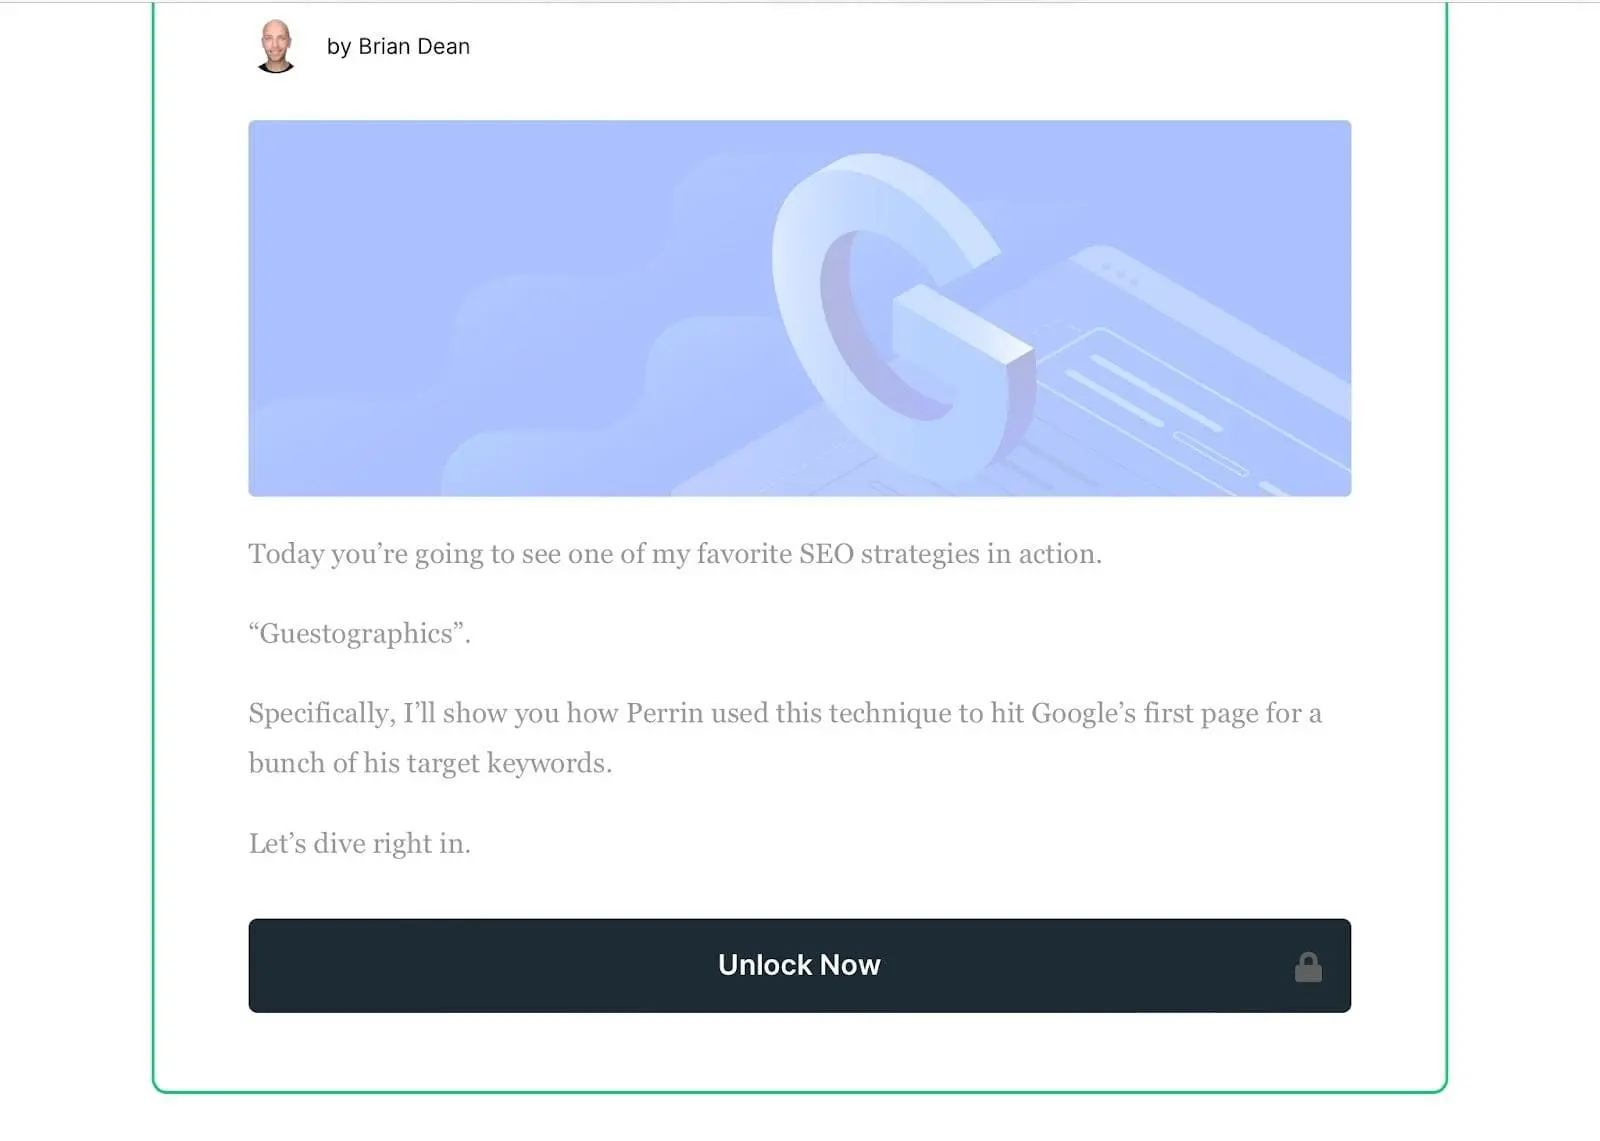1600x1141 pixels.
Task: Click the Unlock Now button
Action: tap(799, 965)
